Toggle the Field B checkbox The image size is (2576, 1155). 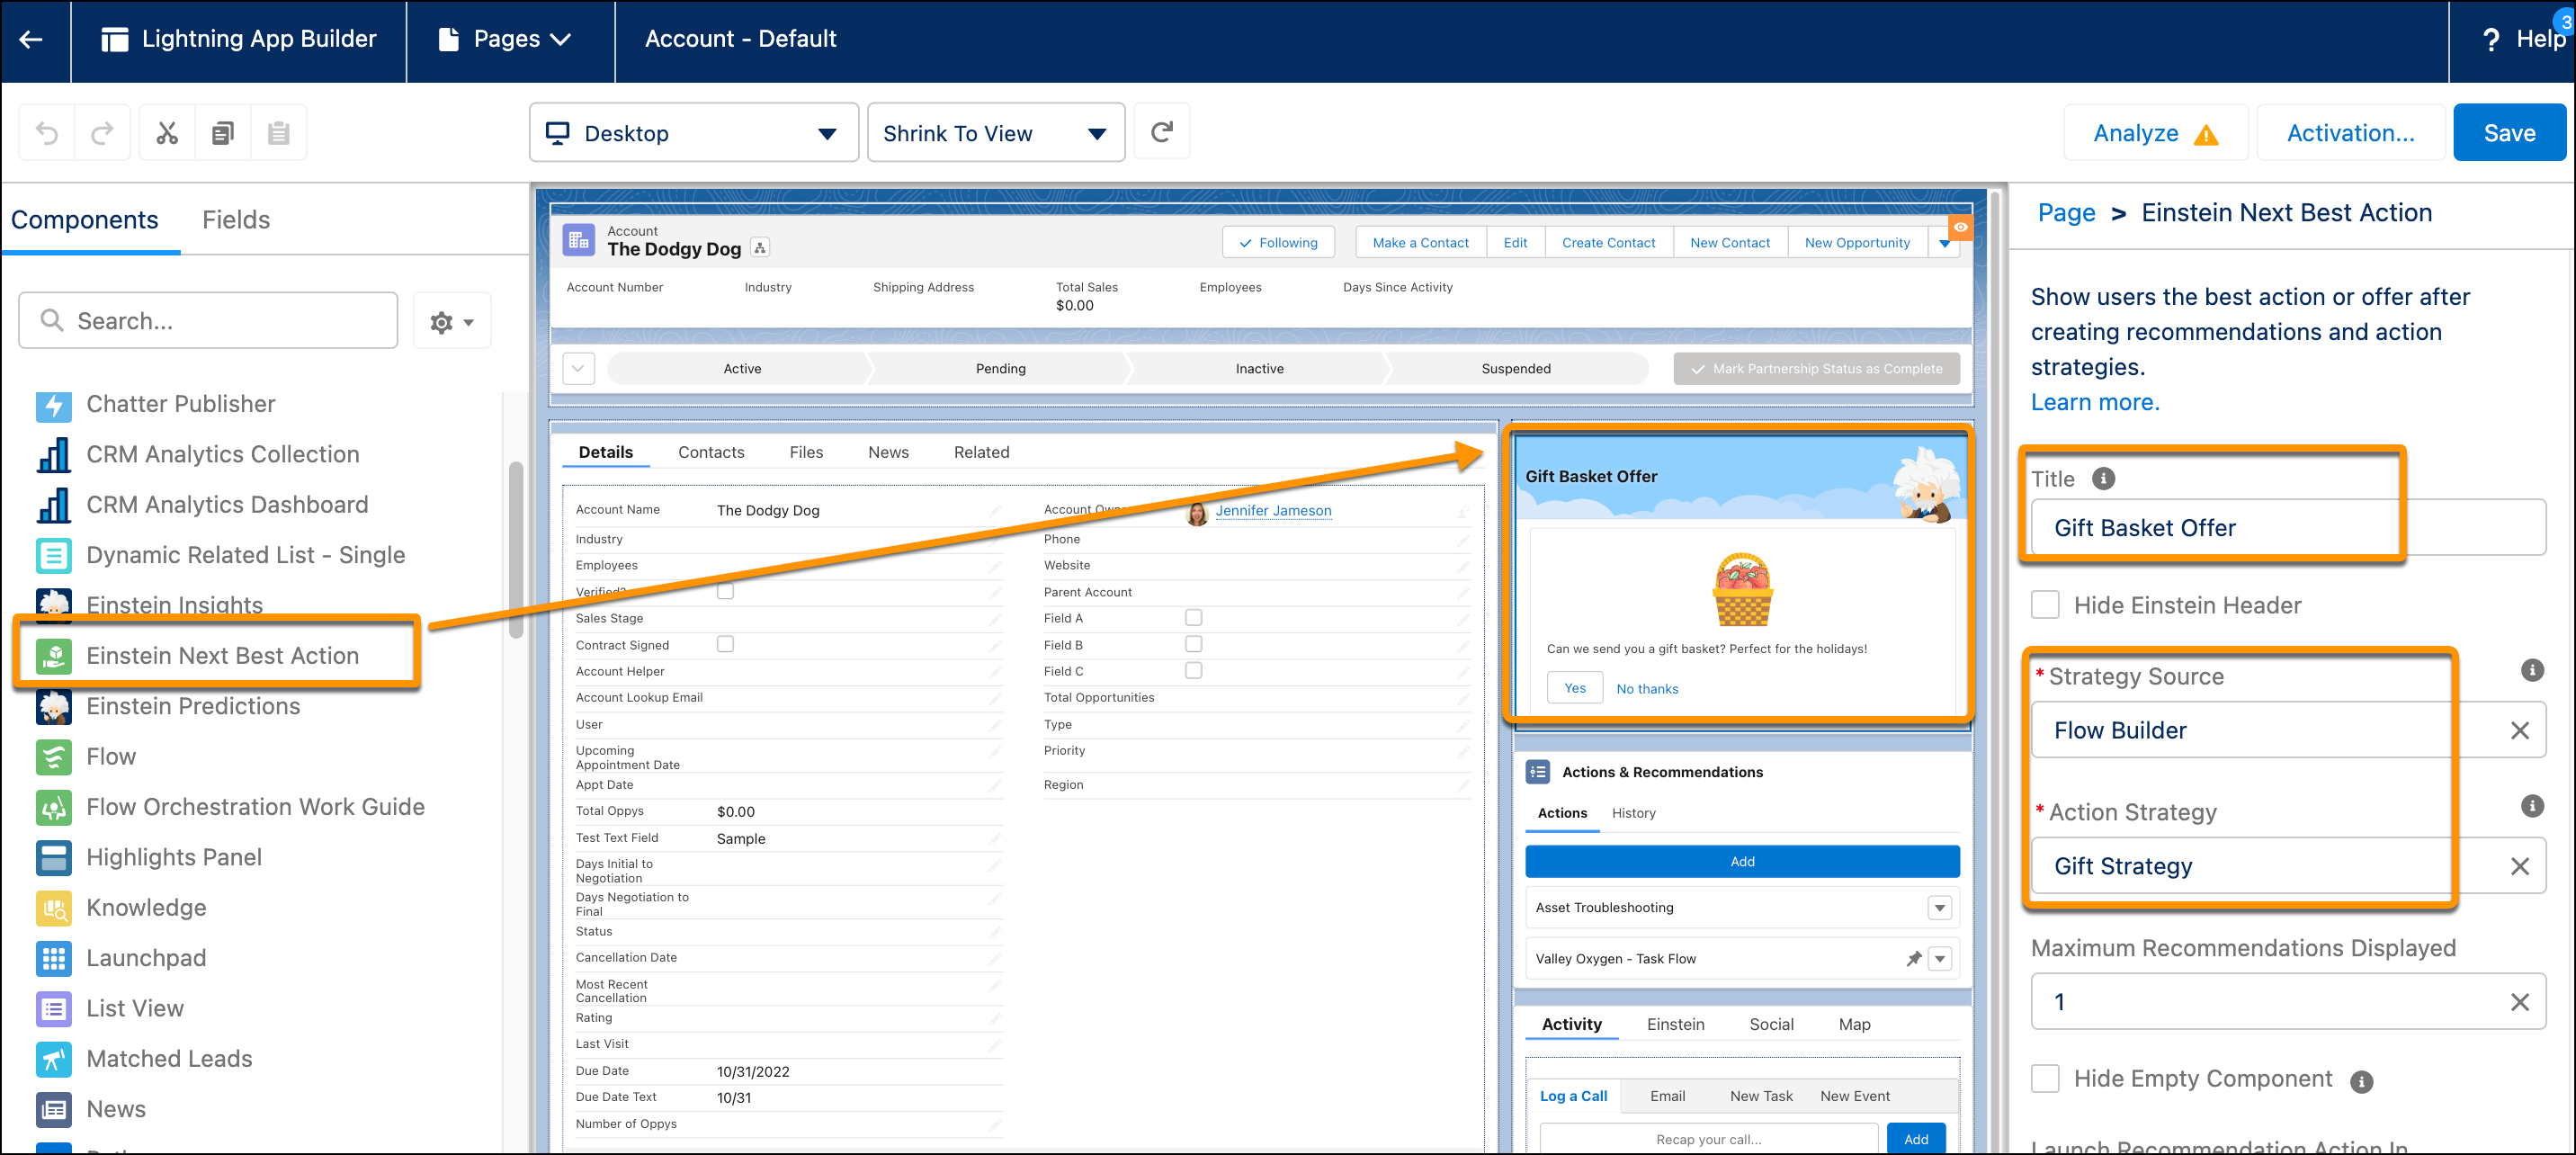[1193, 644]
